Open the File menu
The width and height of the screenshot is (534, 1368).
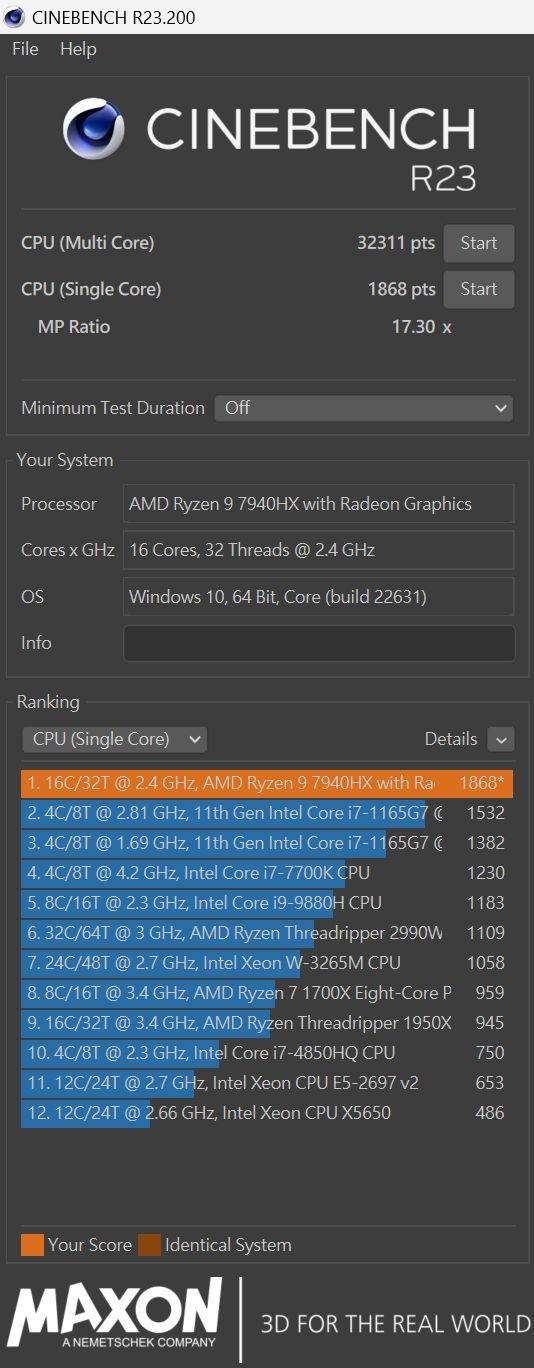click(x=25, y=49)
